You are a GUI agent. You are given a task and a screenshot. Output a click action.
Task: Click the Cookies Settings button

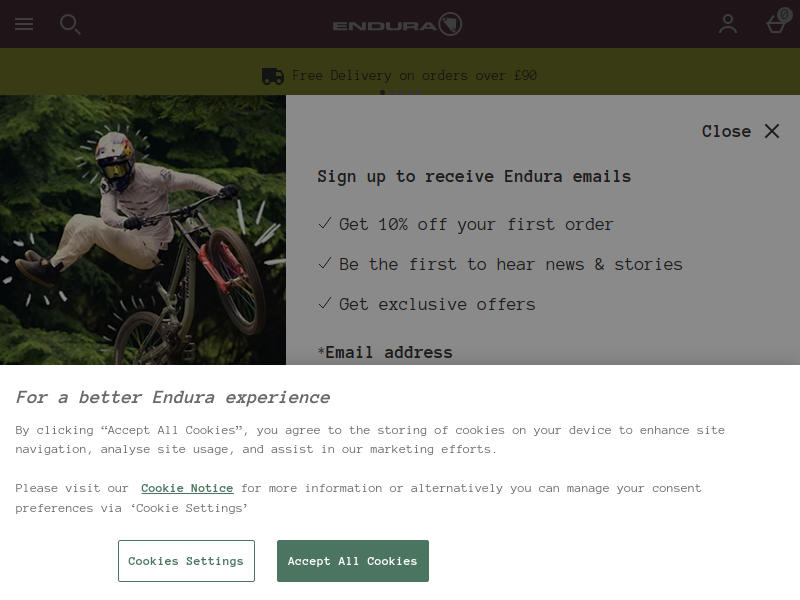tap(186, 561)
